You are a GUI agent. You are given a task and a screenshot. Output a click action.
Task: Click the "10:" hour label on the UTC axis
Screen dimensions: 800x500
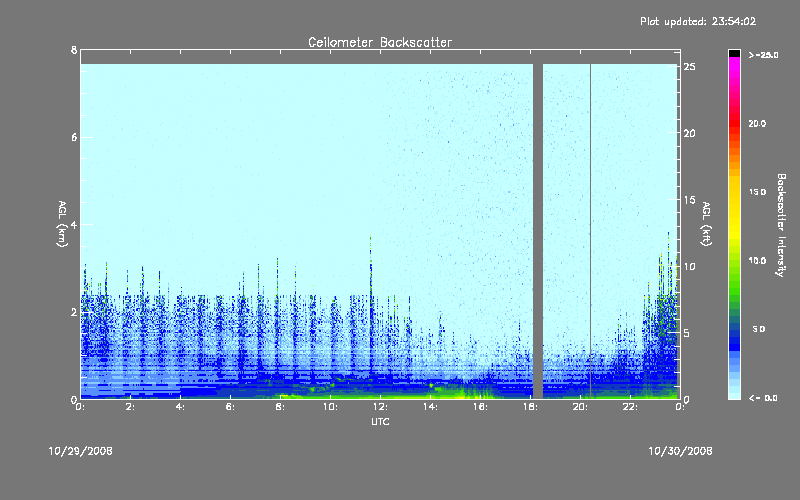pos(330,407)
